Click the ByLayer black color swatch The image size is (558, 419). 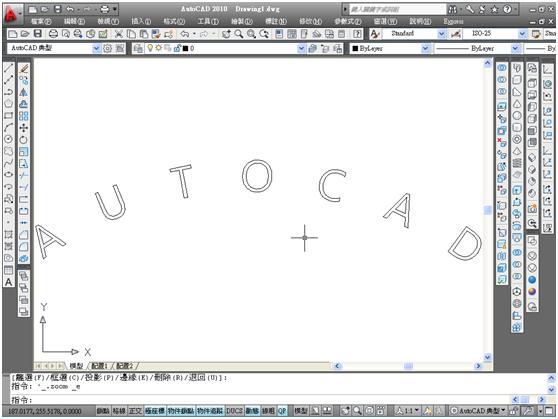(355, 48)
